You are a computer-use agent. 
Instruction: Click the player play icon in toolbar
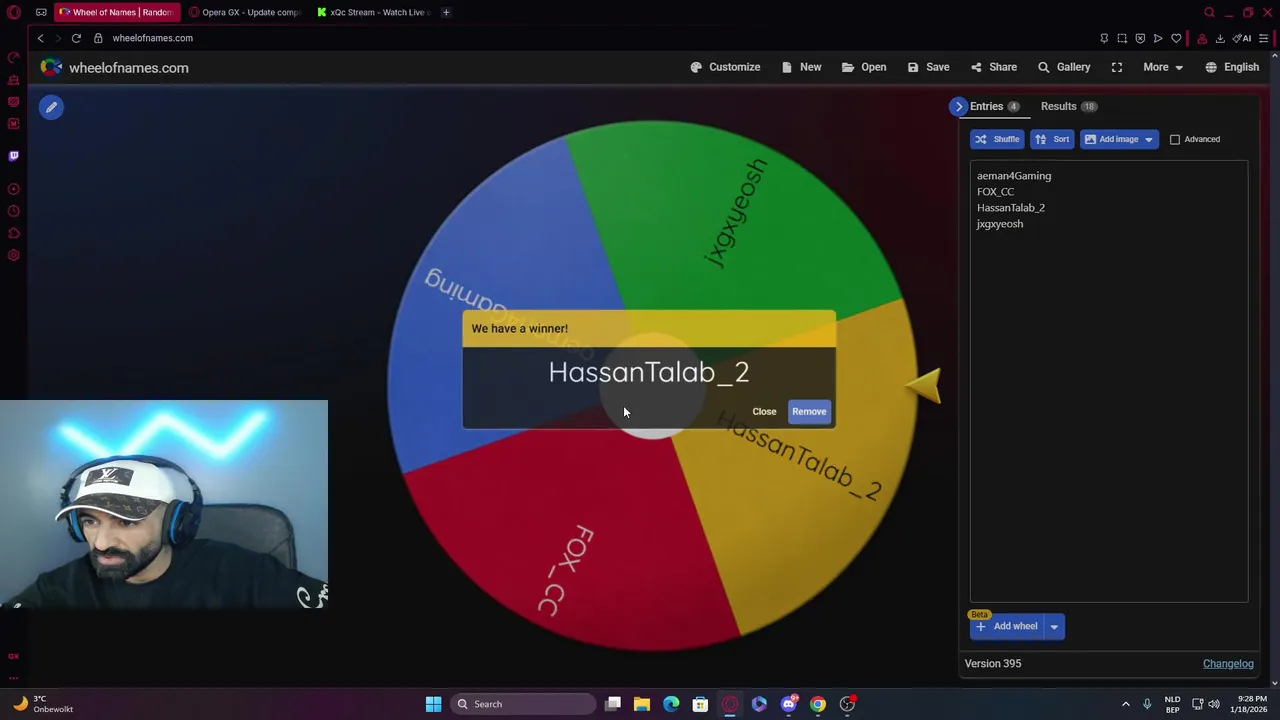[x=1158, y=38]
